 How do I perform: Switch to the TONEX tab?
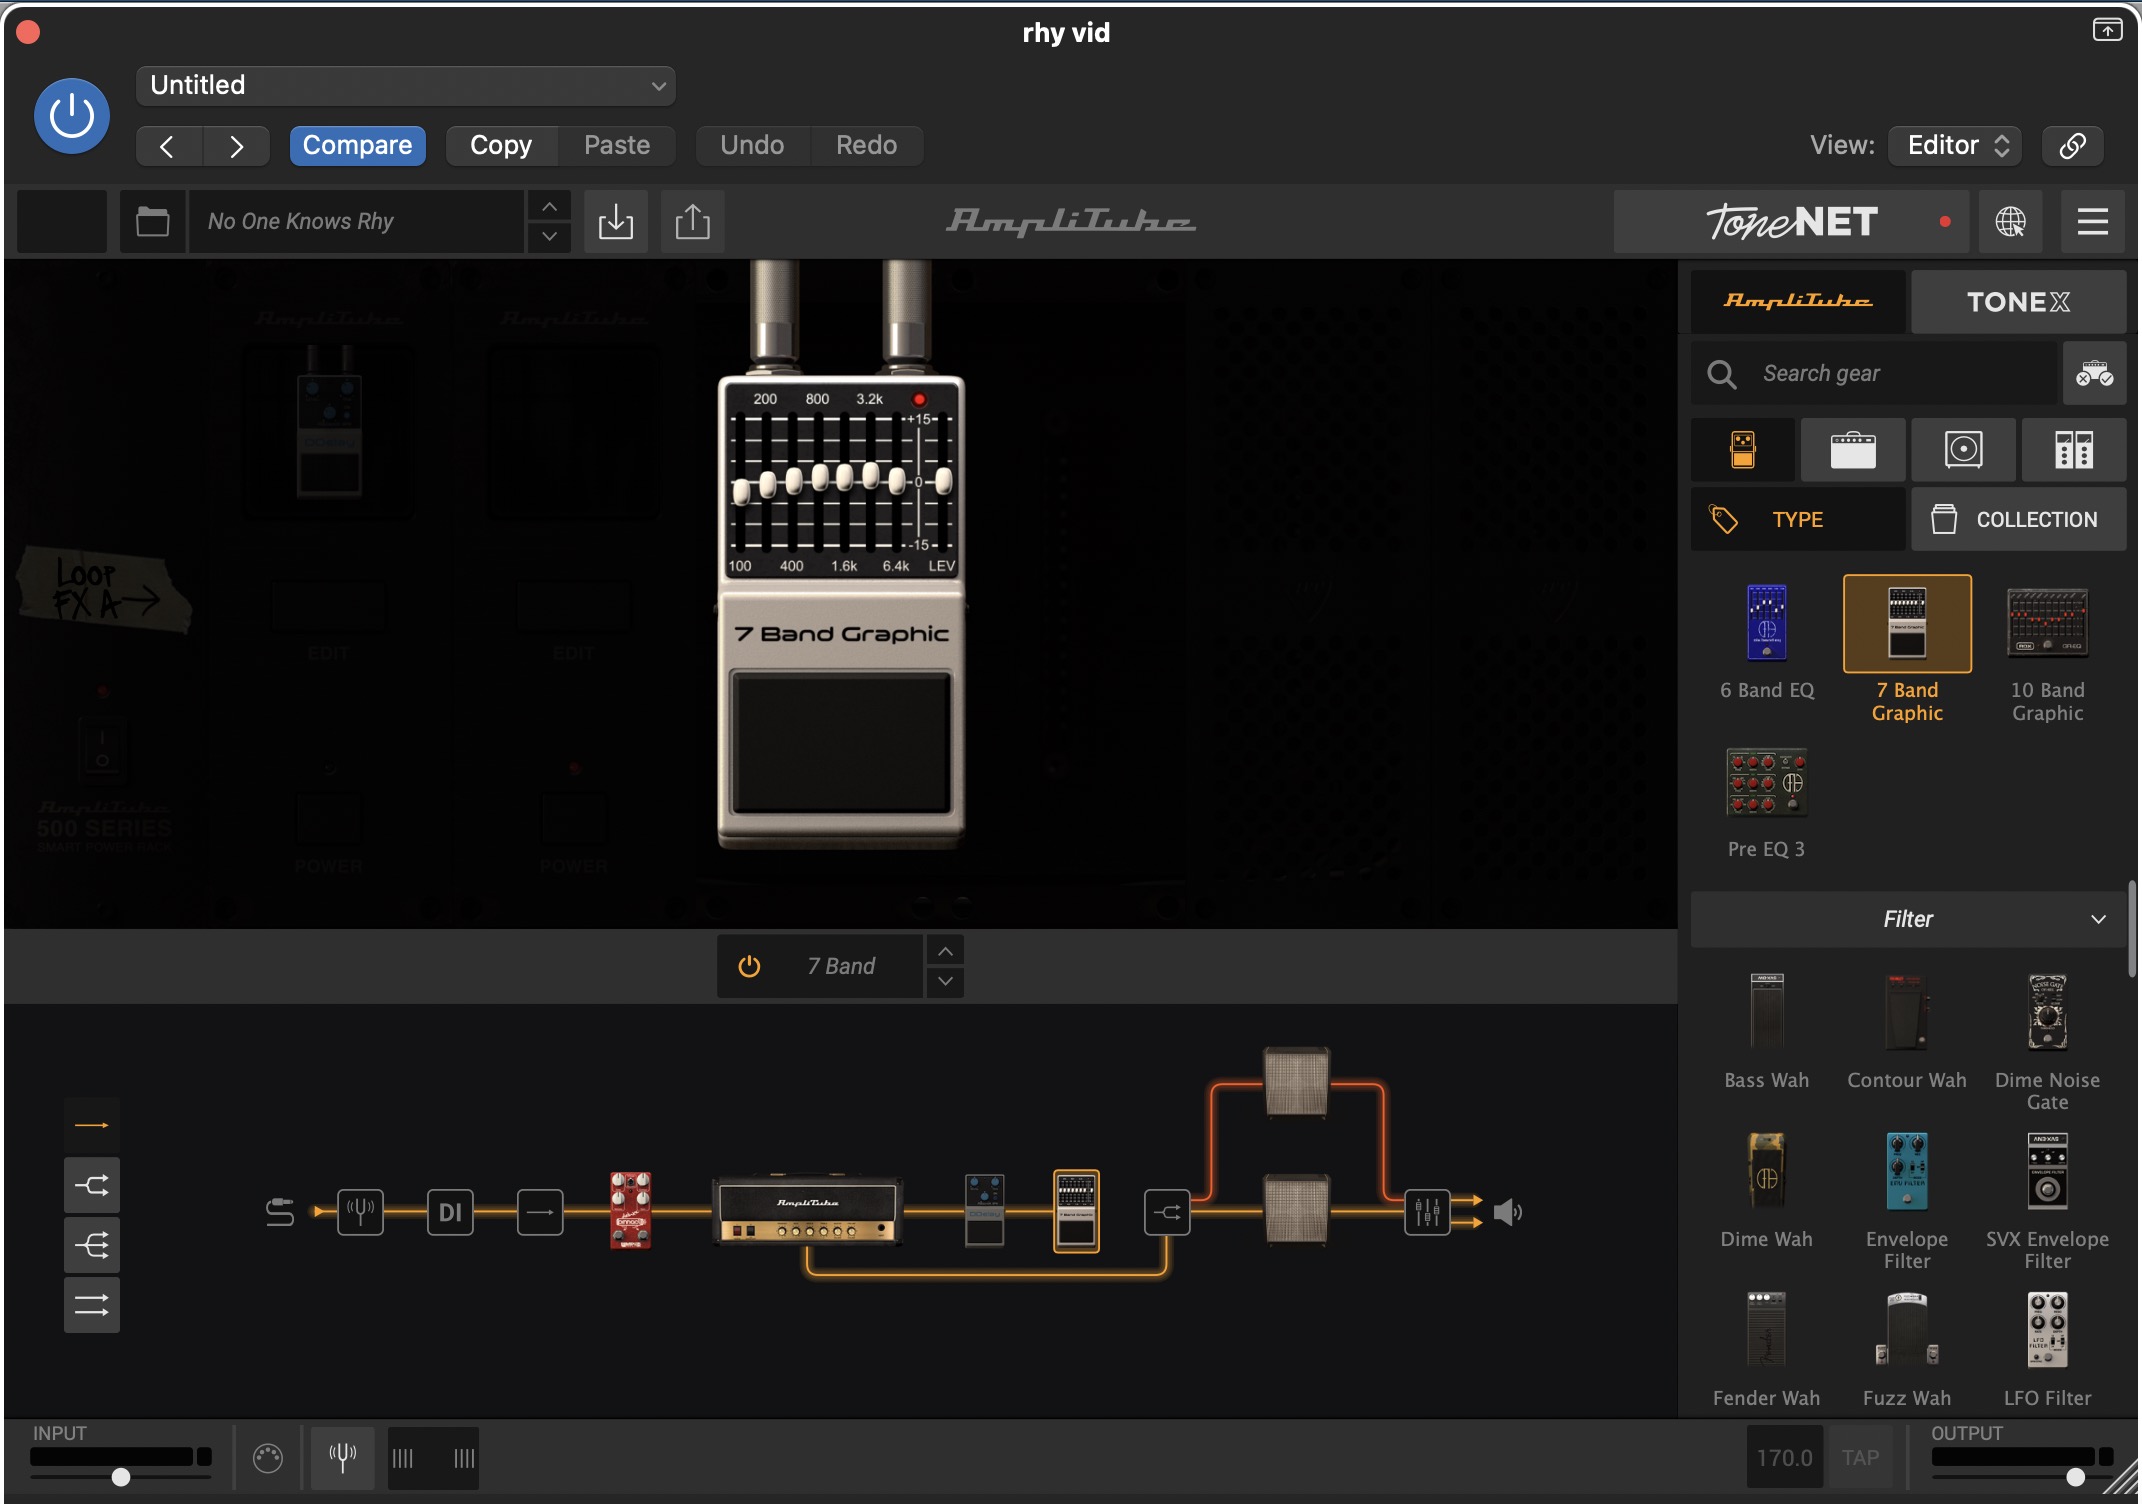pyautogui.click(x=2017, y=301)
